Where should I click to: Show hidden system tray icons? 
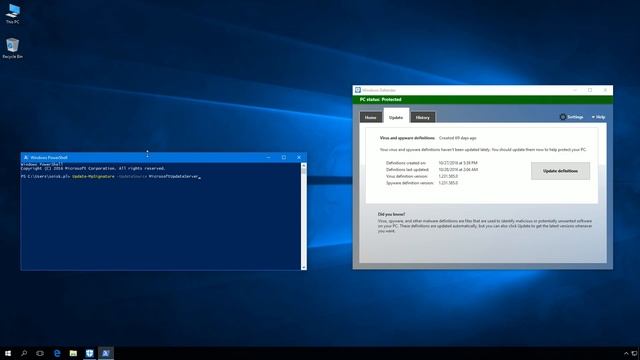pos(626,353)
